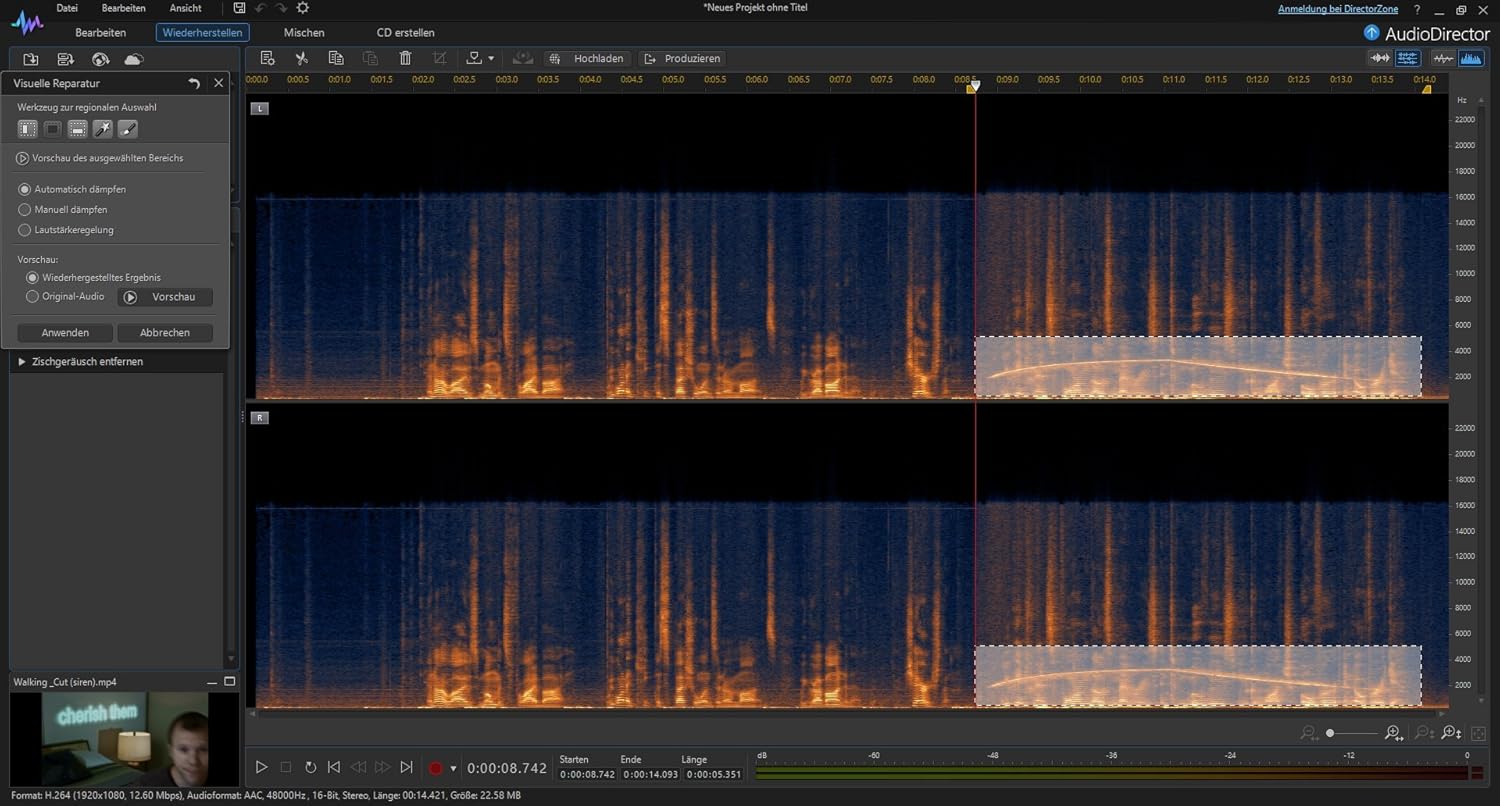Click the Anwenden button

(65, 333)
